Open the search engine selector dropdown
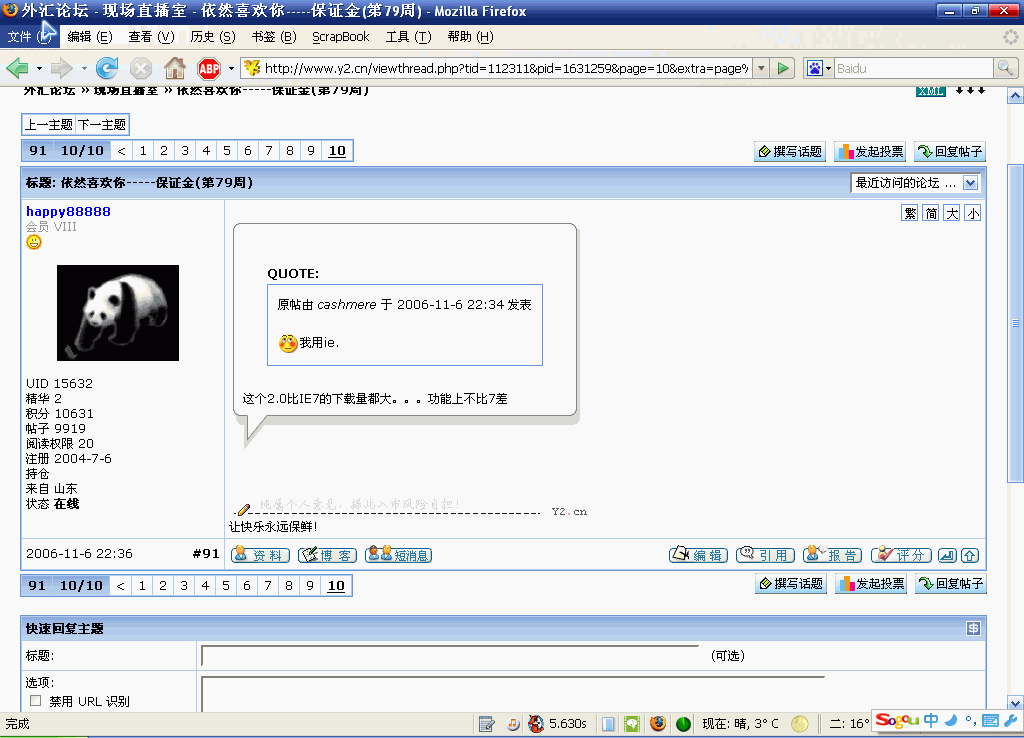The image size is (1024, 738). click(x=820, y=68)
